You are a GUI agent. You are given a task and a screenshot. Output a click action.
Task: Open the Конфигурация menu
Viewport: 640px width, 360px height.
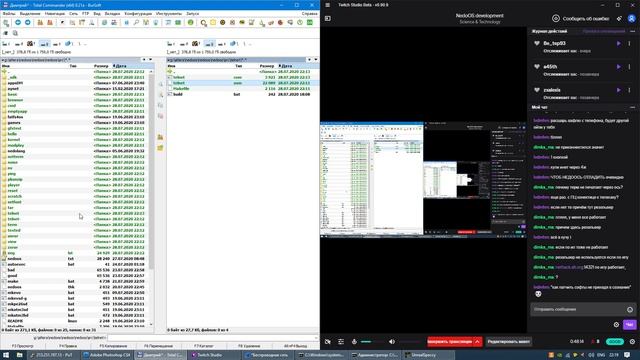click(138, 13)
